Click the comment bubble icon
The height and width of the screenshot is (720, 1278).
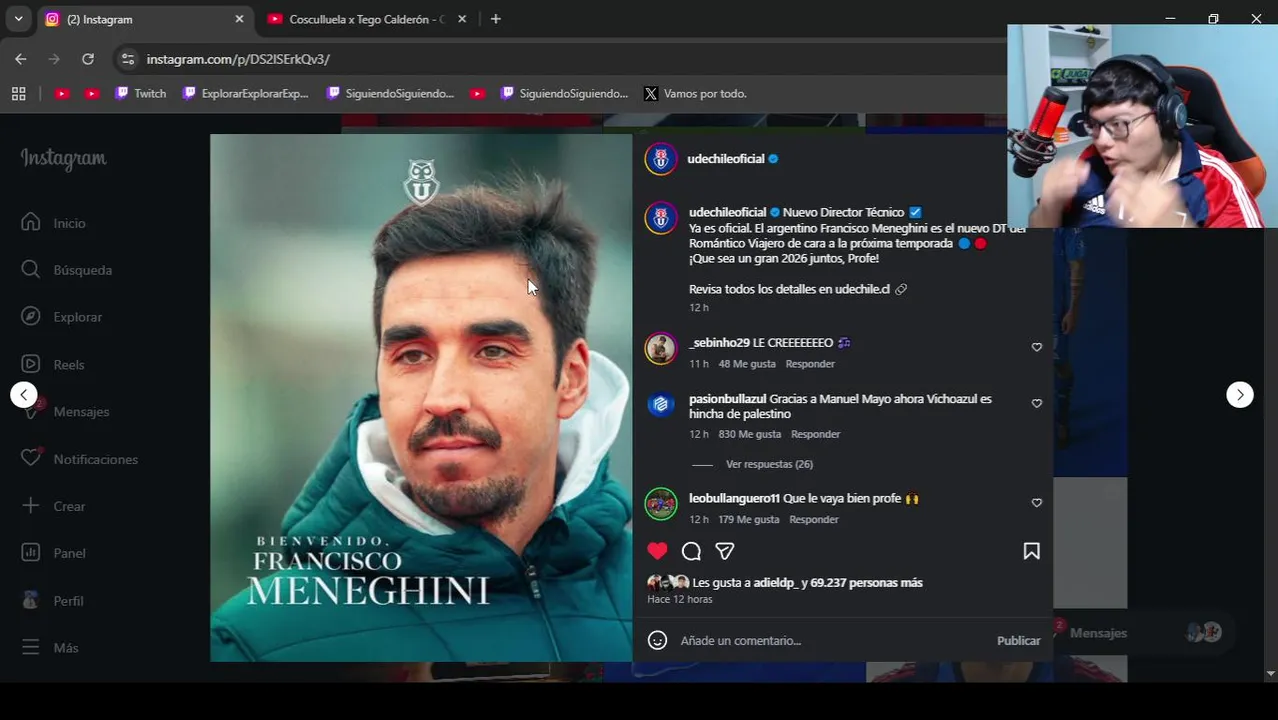[691, 551]
